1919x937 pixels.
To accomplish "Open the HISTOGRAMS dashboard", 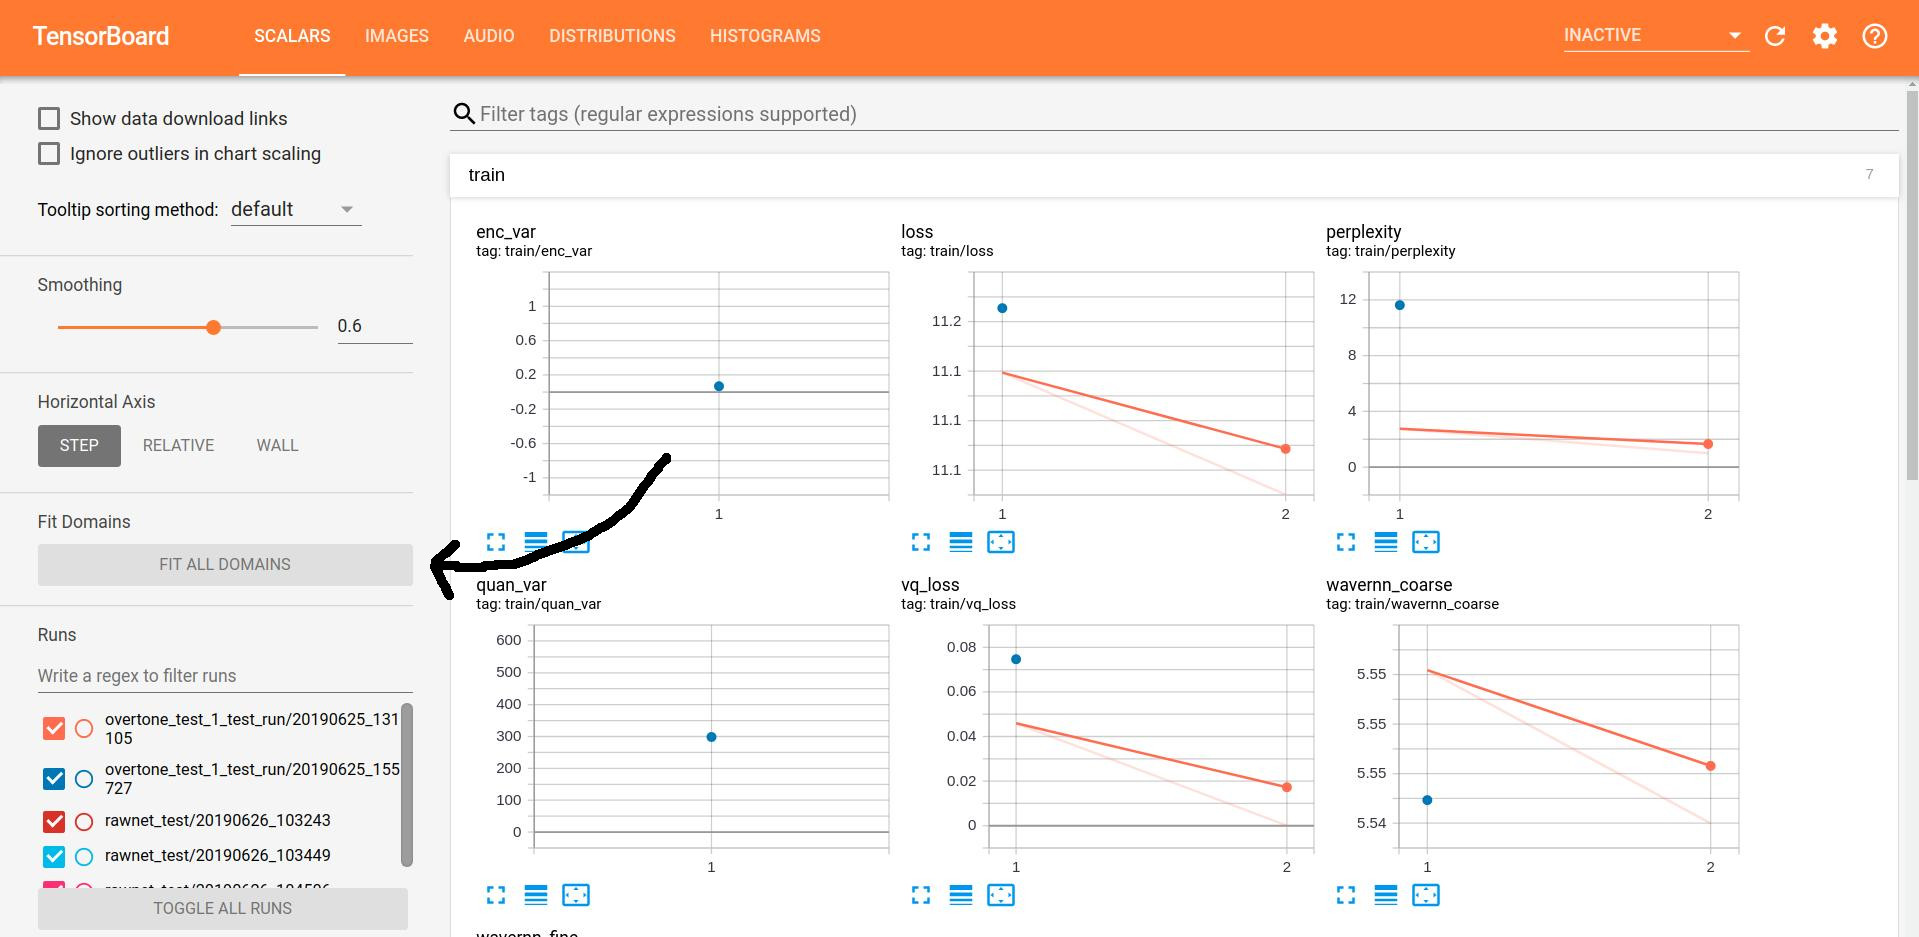I will point(764,36).
